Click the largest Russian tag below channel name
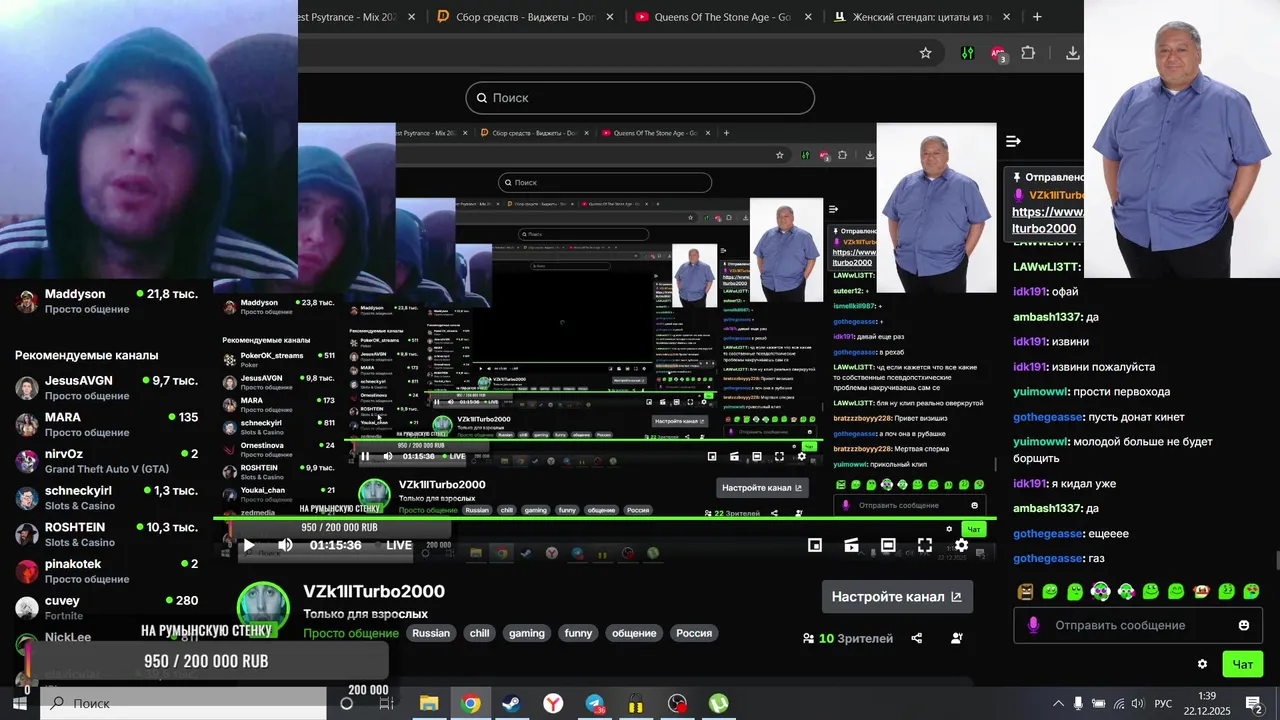1280x720 pixels. [x=431, y=633]
